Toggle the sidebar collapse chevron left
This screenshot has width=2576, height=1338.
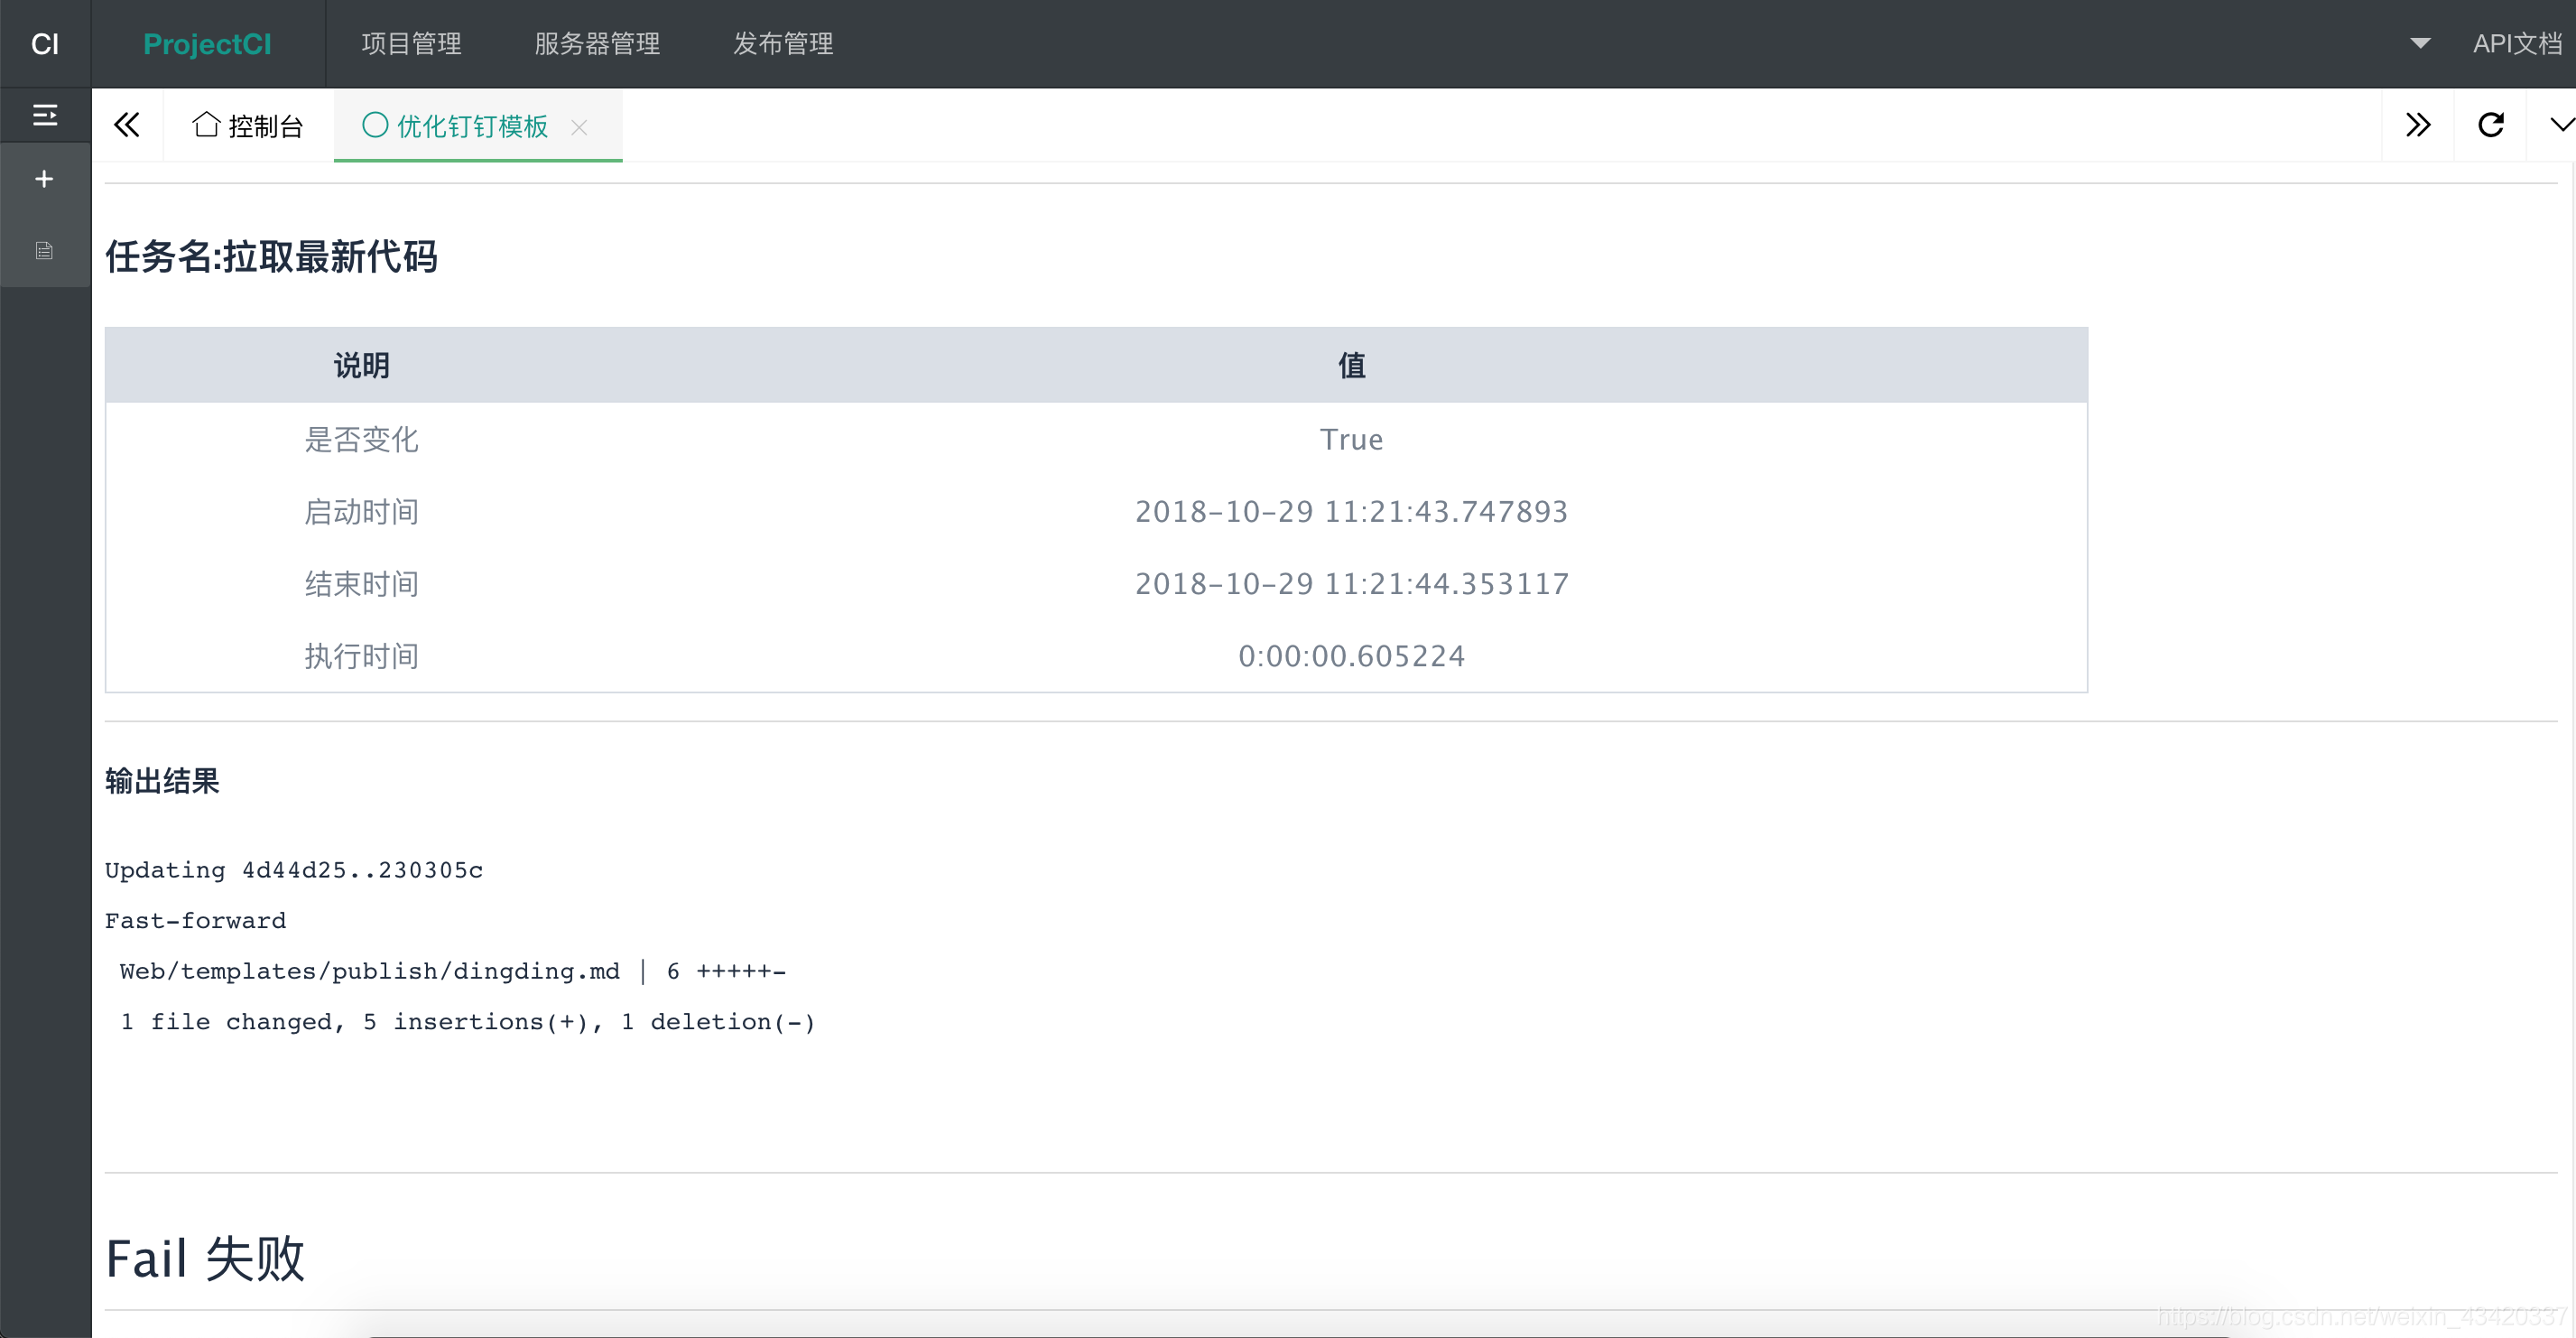click(x=128, y=125)
